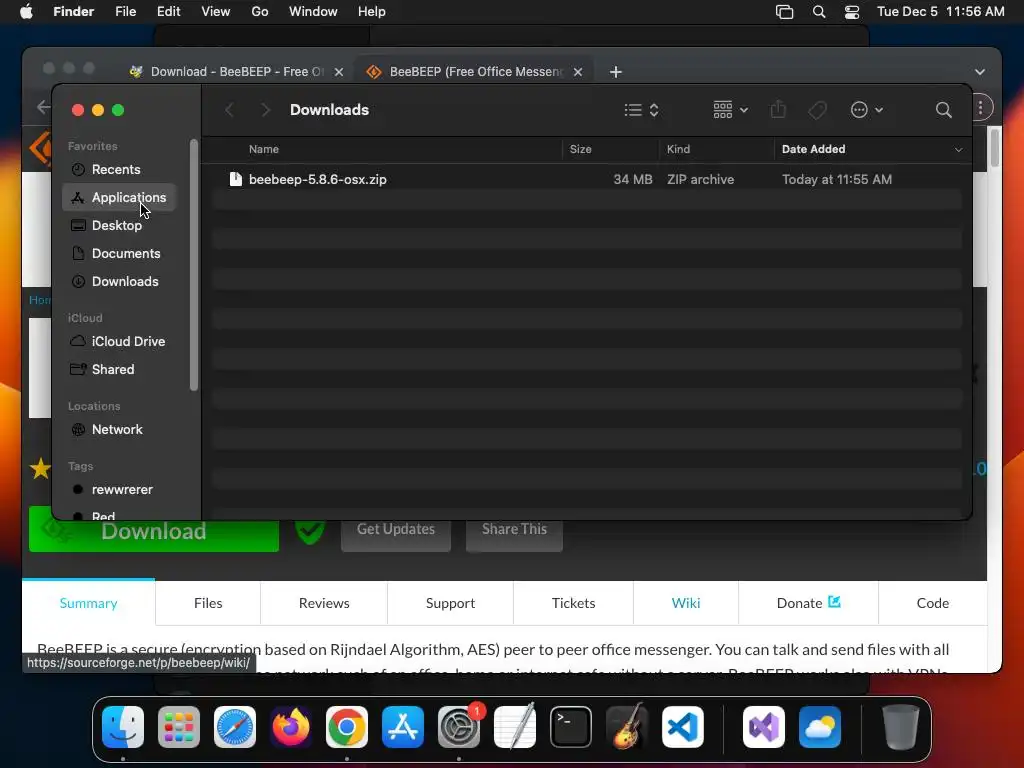Viewport: 1024px width, 768px height.
Task: Open Recents in Finder sidebar
Action: pos(116,169)
